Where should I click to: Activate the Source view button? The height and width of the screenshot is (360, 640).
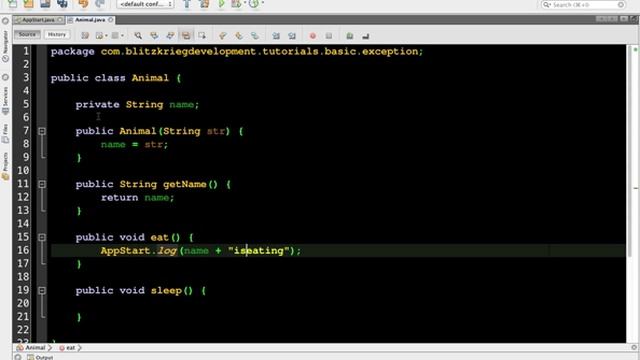27,35
